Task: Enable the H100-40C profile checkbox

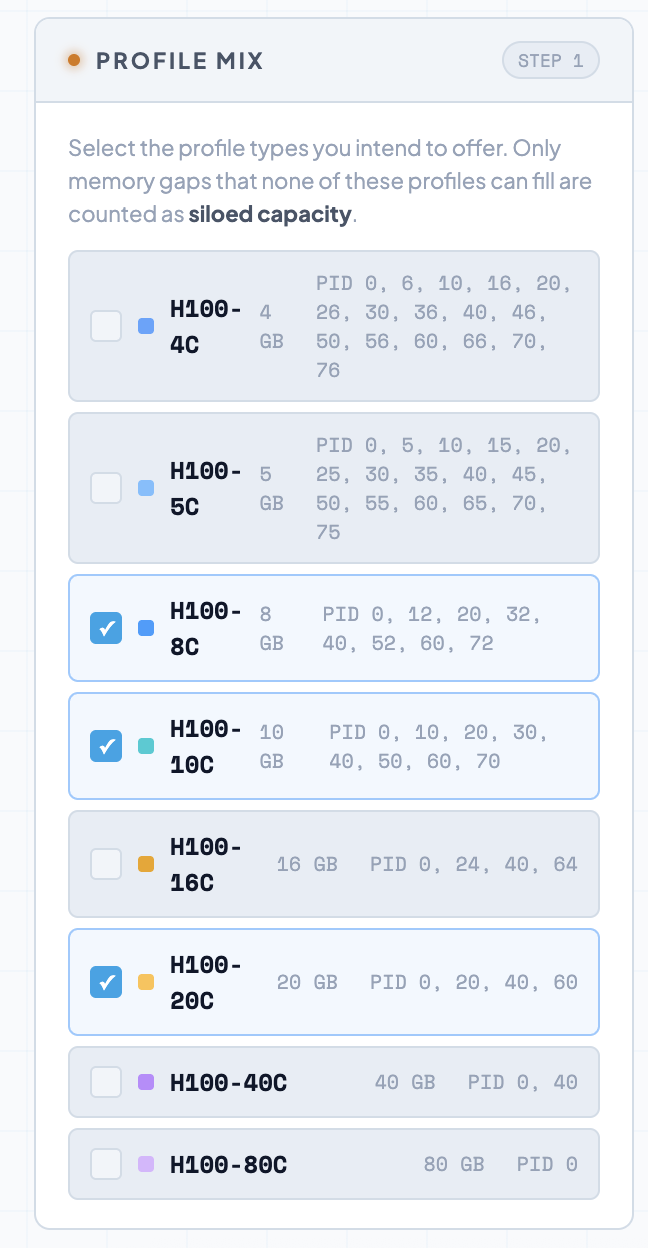Action: coord(105,1082)
